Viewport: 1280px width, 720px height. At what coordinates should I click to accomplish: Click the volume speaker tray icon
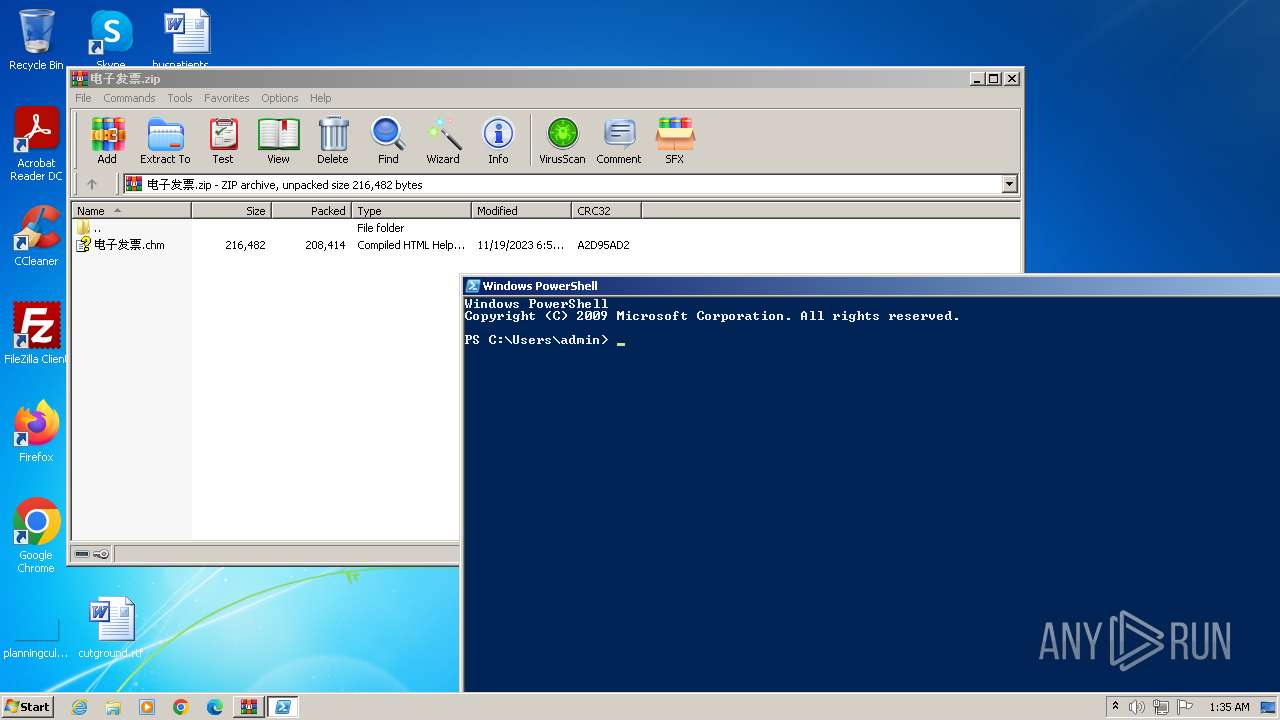(1137, 707)
